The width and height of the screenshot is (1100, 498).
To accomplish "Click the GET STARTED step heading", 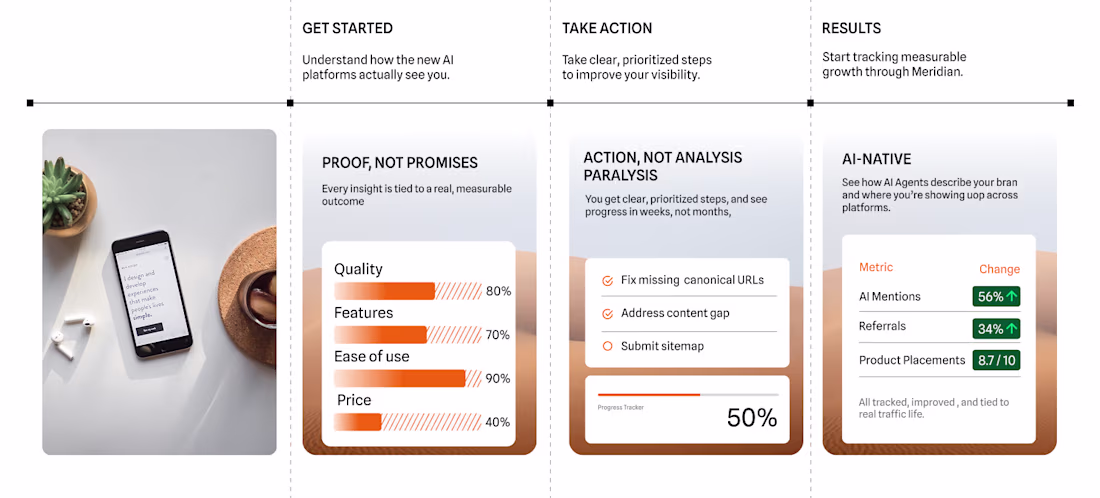I will (x=347, y=29).
